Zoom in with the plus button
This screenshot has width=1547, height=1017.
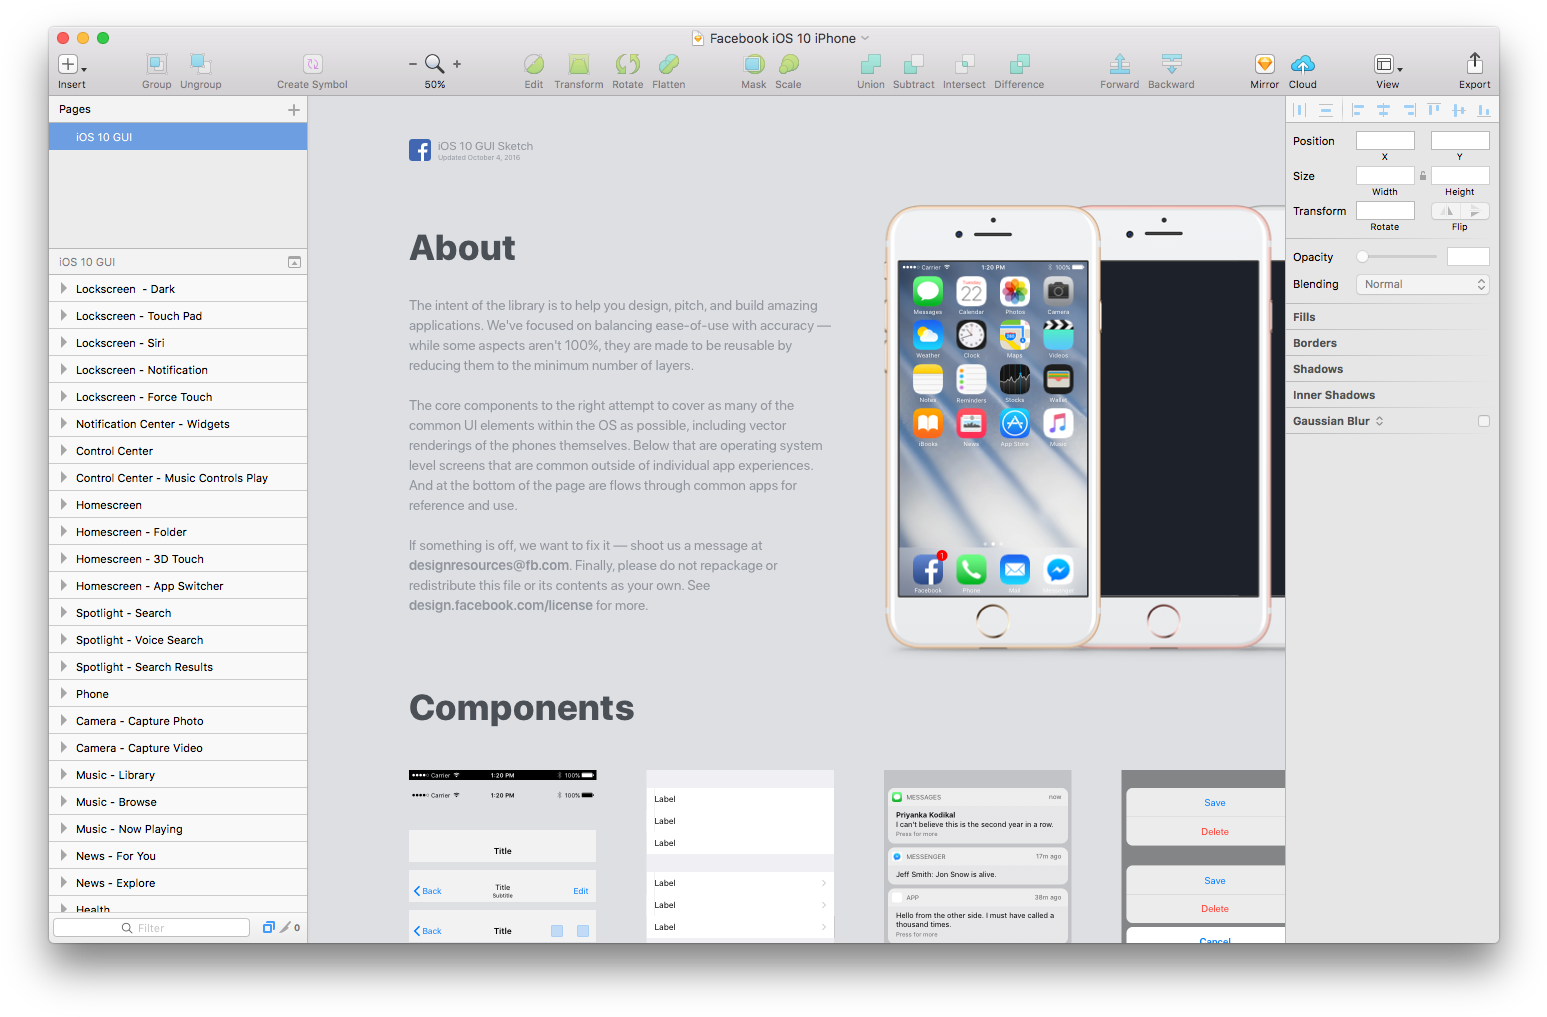[457, 64]
